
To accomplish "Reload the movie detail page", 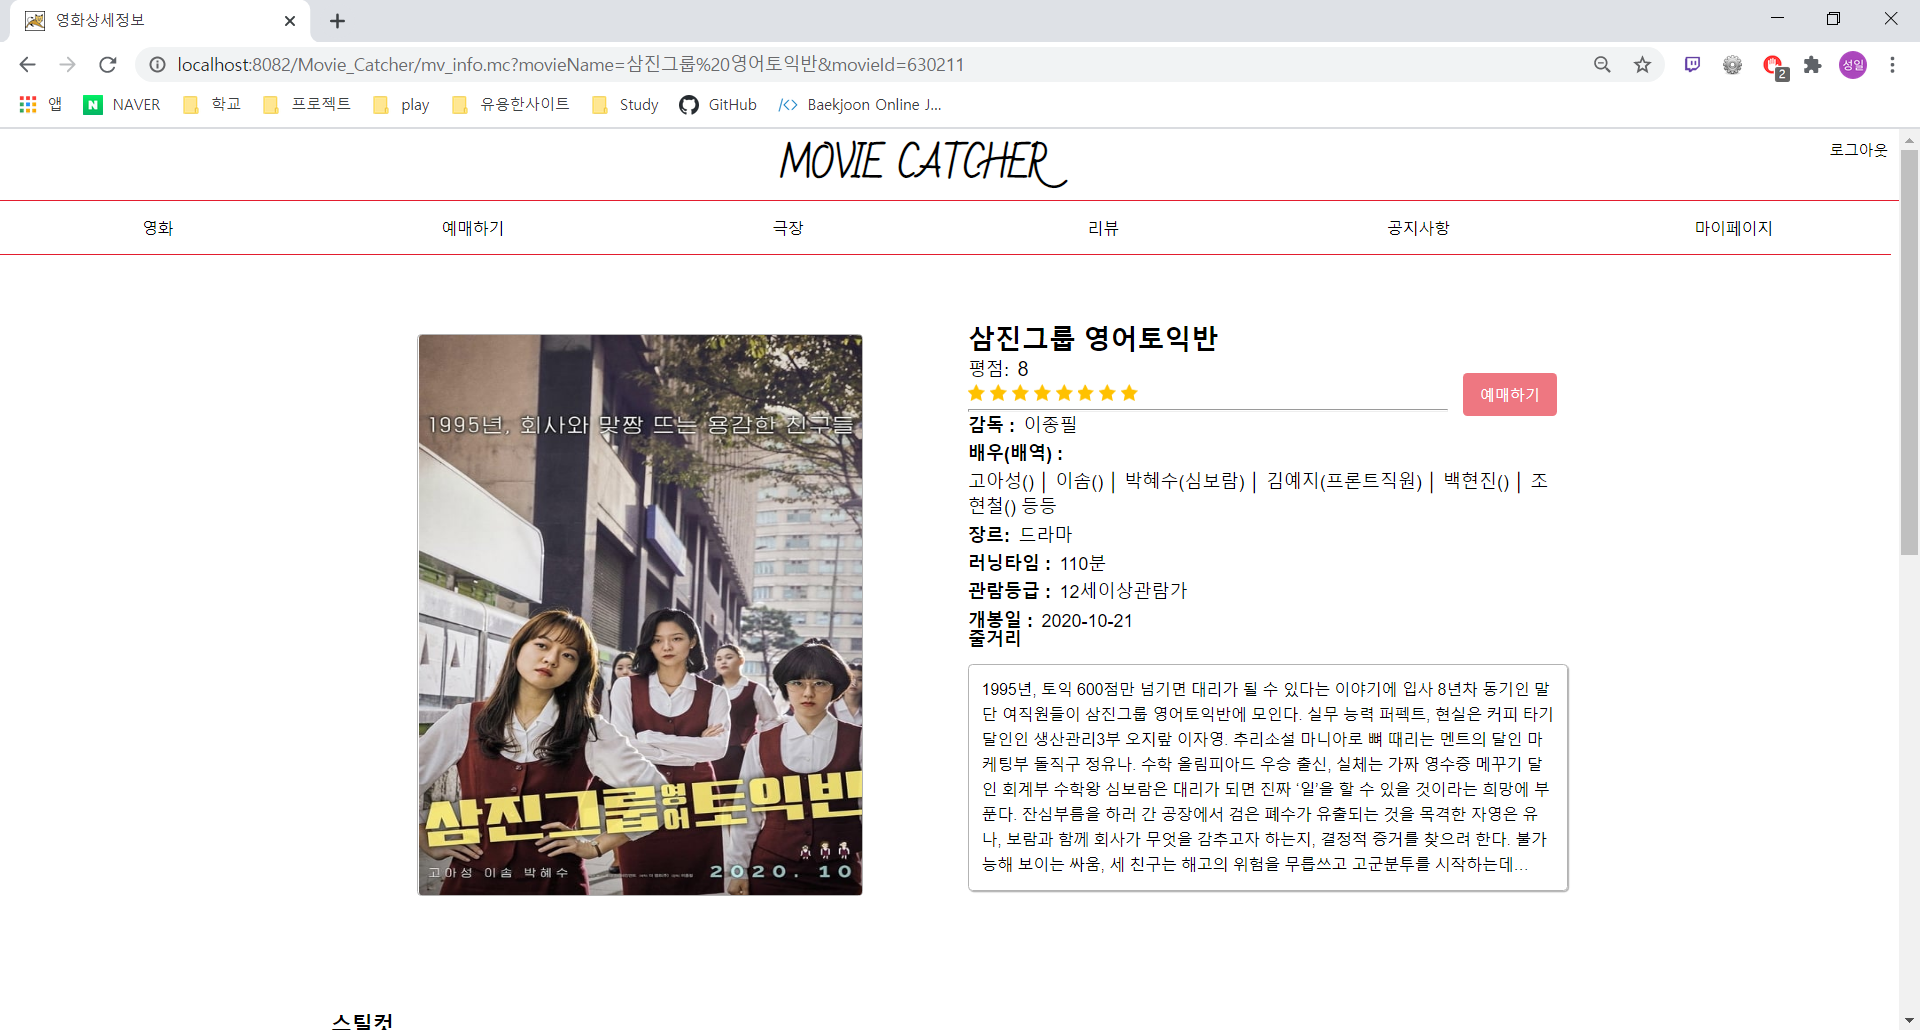I will click(x=107, y=64).
